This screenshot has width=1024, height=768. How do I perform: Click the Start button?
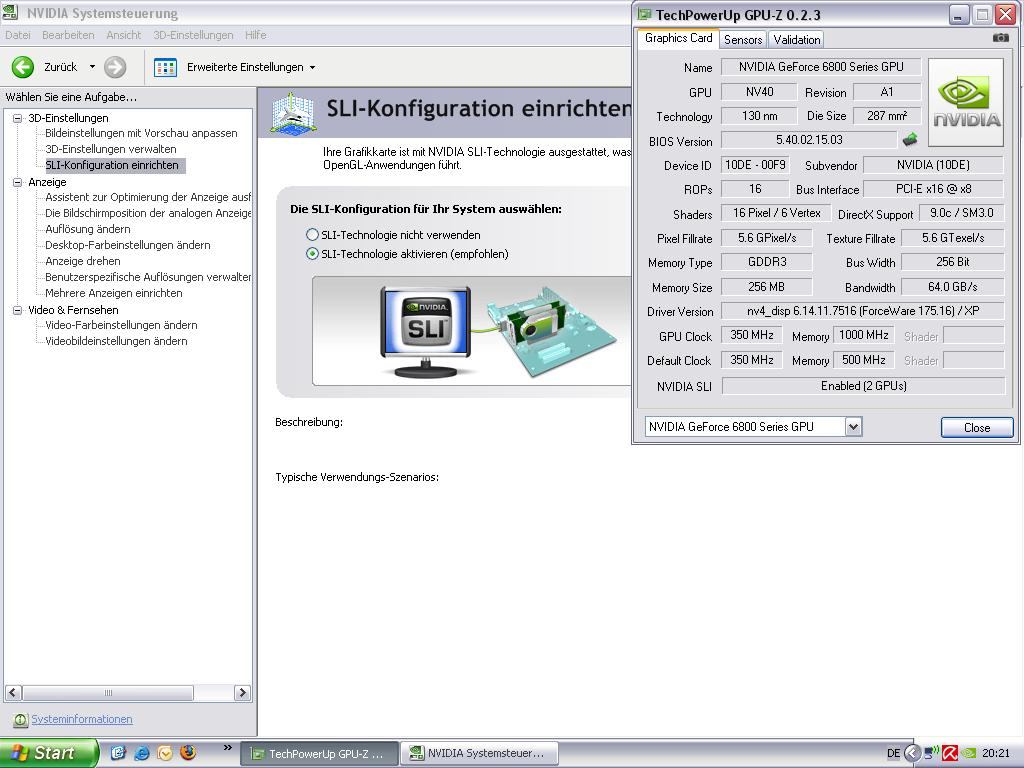[49, 753]
